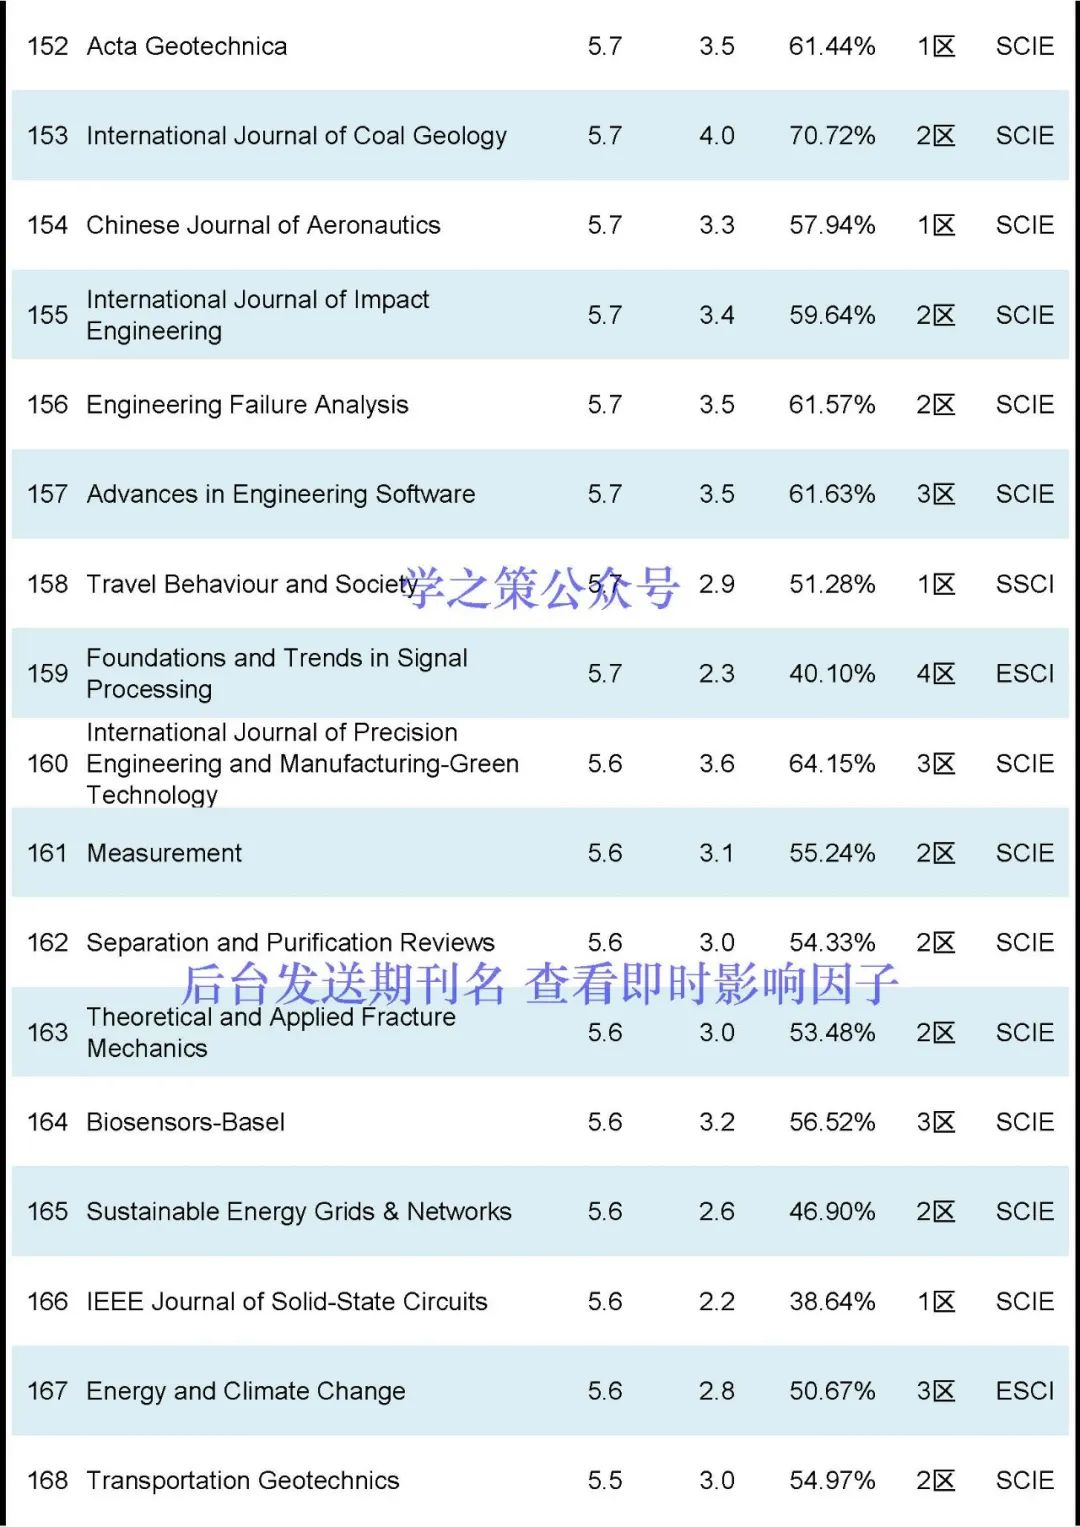Select the Biosensors-Basel journal name

coord(185,1122)
